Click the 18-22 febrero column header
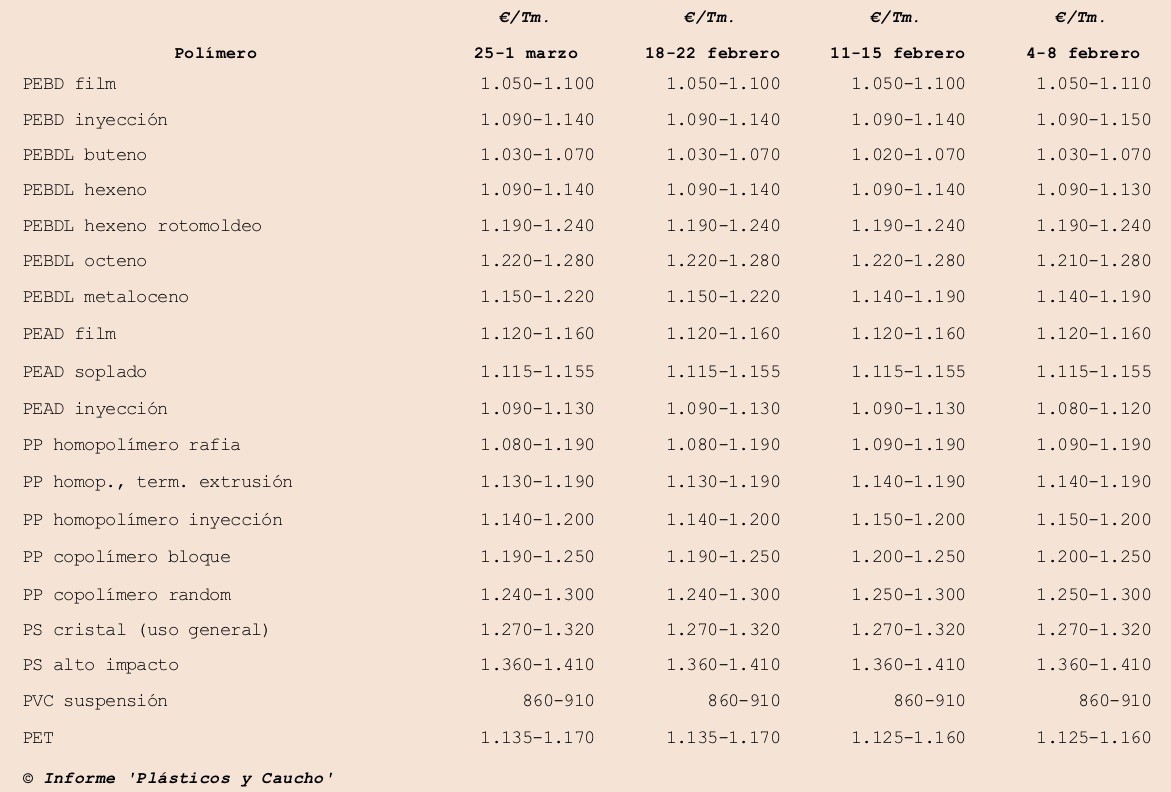Viewport: 1171px width, 792px height. 712,53
